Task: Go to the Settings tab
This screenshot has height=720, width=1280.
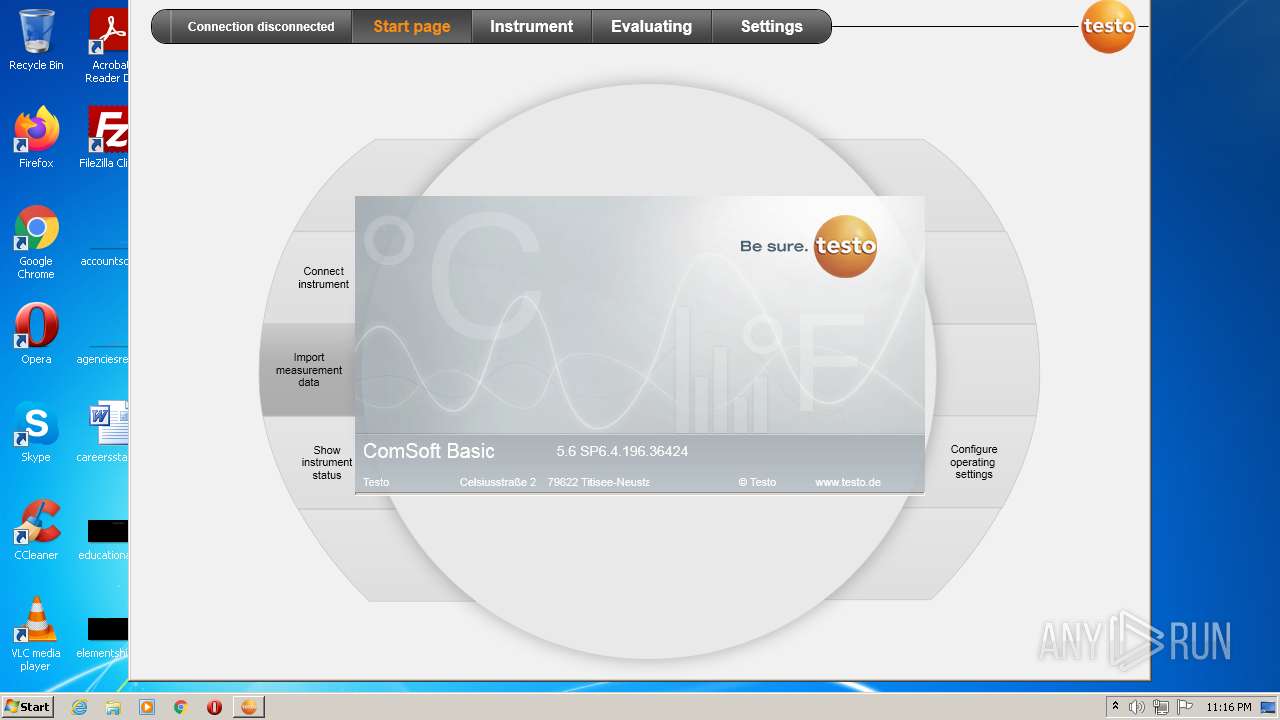Action: [771, 27]
